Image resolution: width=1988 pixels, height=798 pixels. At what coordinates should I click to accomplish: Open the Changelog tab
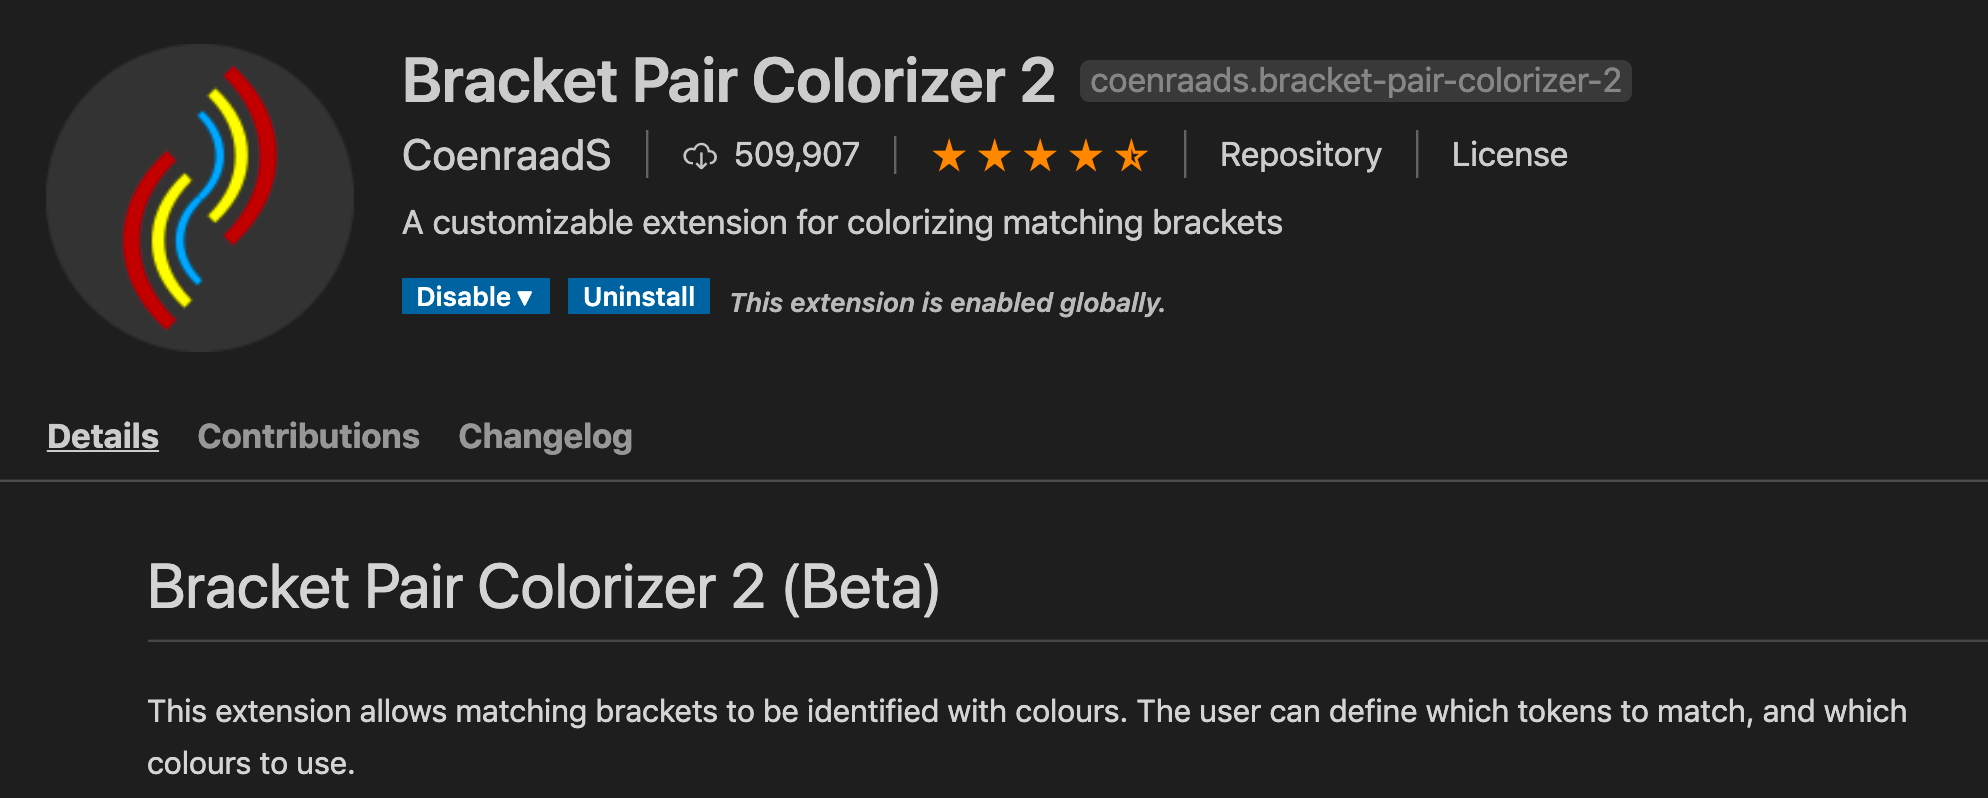coord(545,436)
